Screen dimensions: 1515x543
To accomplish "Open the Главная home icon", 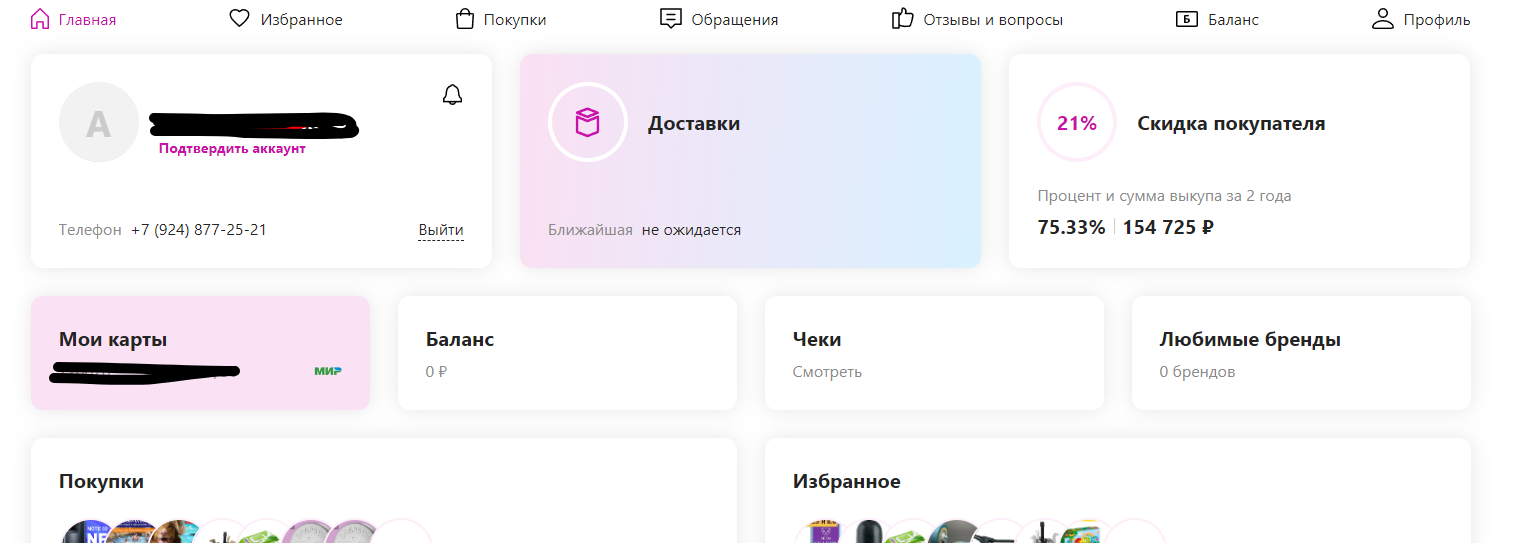I will [x=41, y=19].
